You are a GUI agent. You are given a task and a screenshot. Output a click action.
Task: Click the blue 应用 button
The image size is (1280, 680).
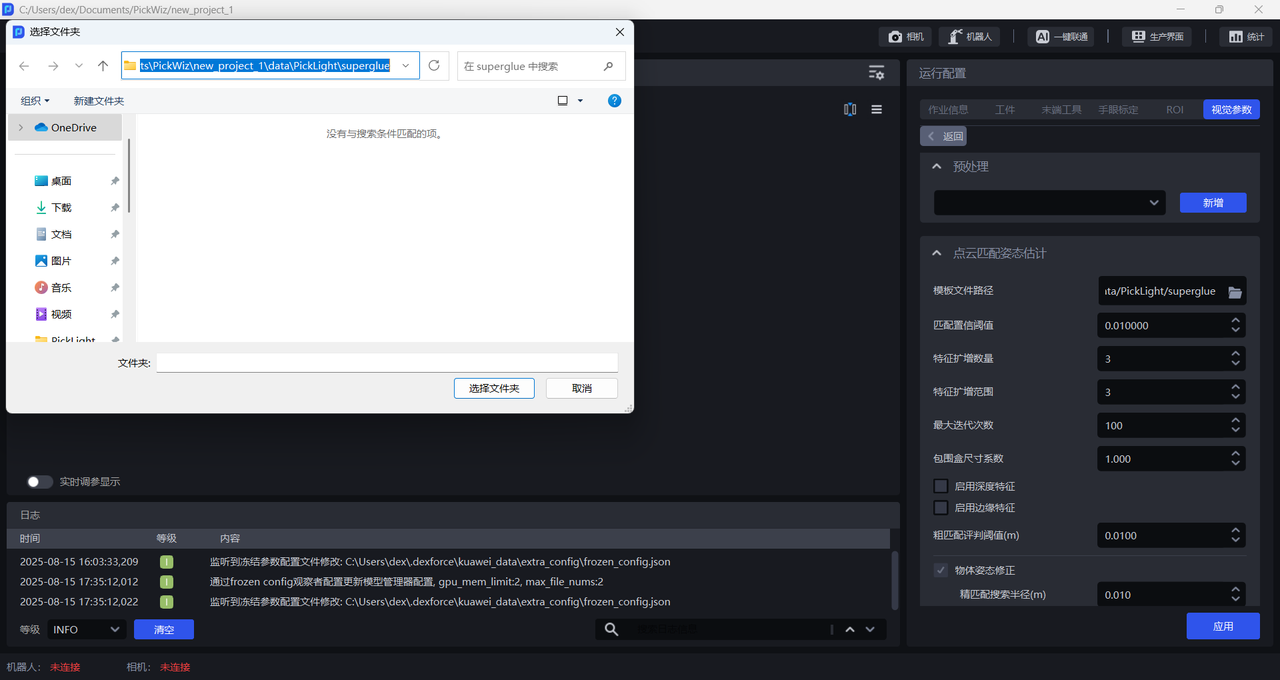1222,626
